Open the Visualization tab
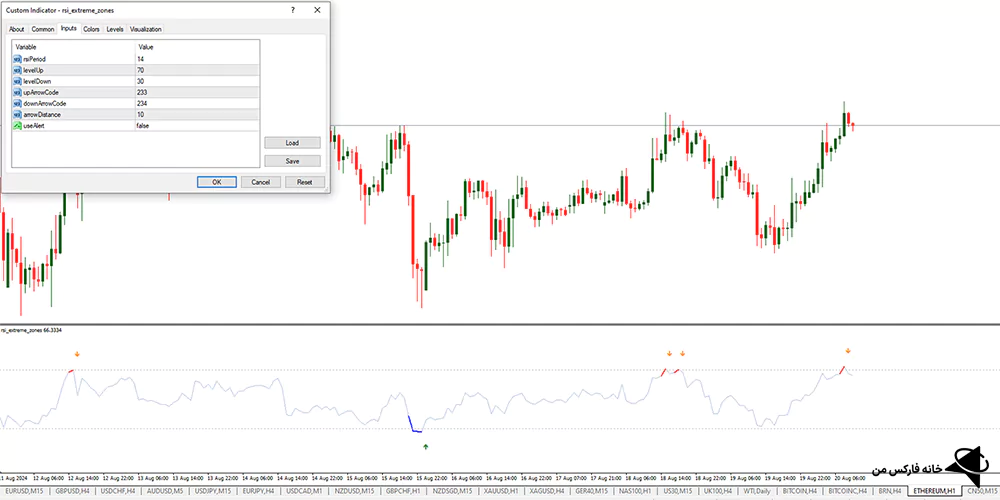 pyautogui.click(x=145, y=29)
